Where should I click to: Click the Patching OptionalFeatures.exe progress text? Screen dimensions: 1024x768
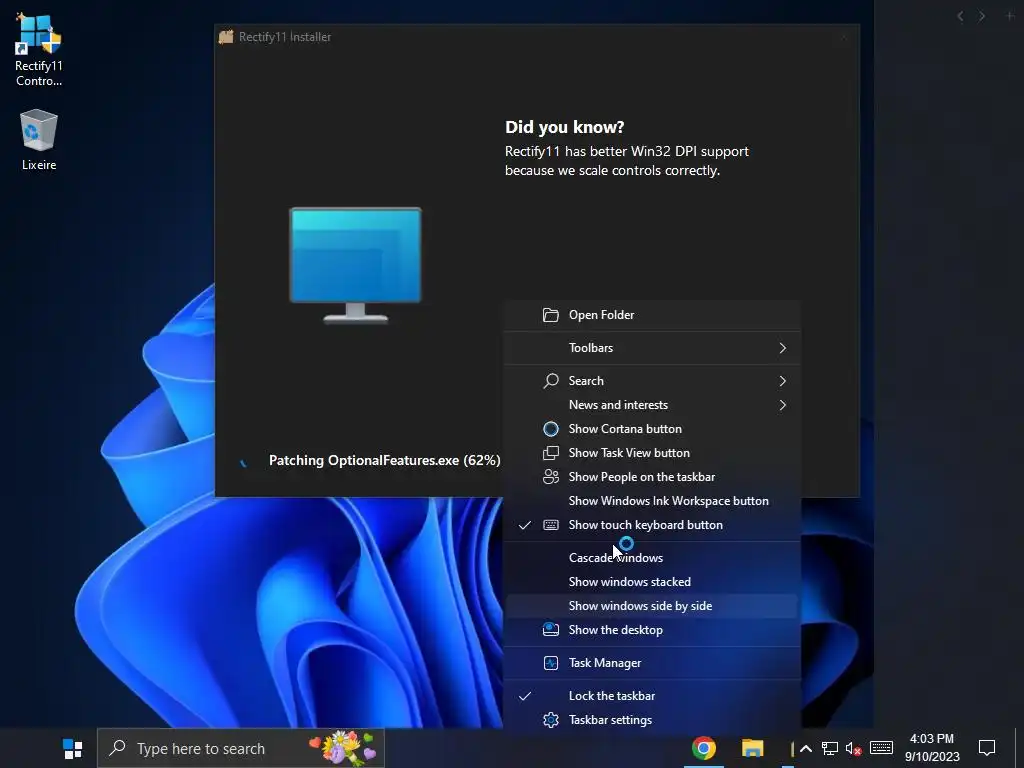(385, 460)
